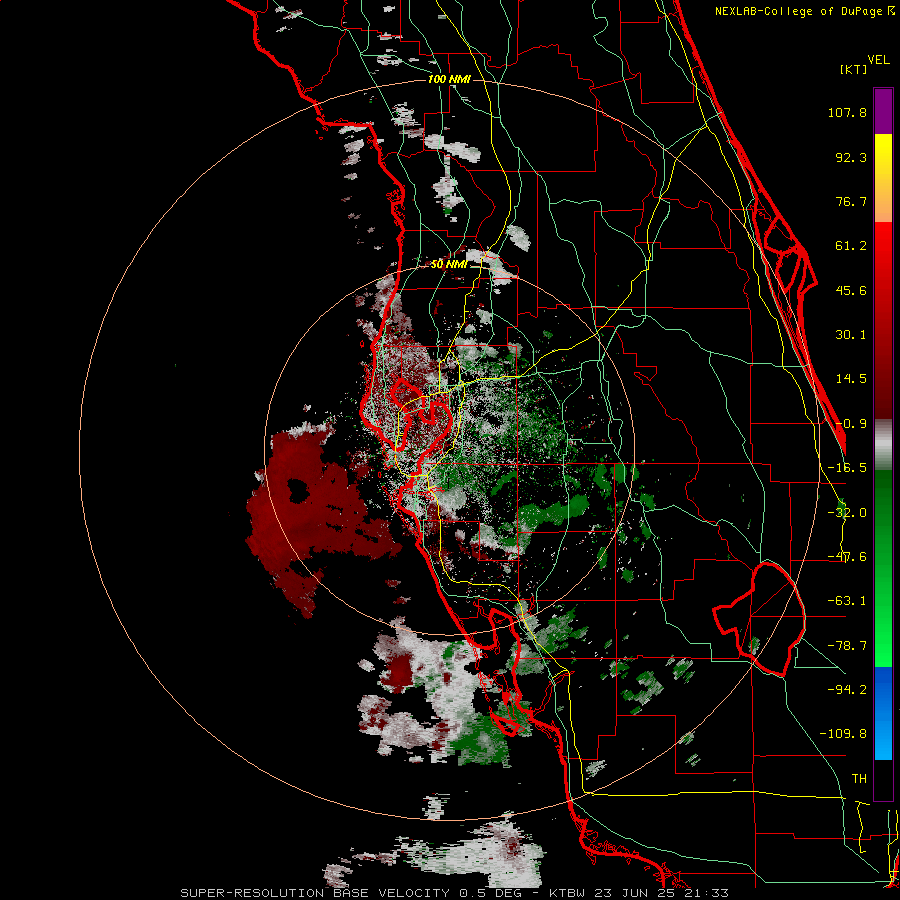Click the NEXLAB-College of DuPage label
900x900 pixels.
[805, 11]
